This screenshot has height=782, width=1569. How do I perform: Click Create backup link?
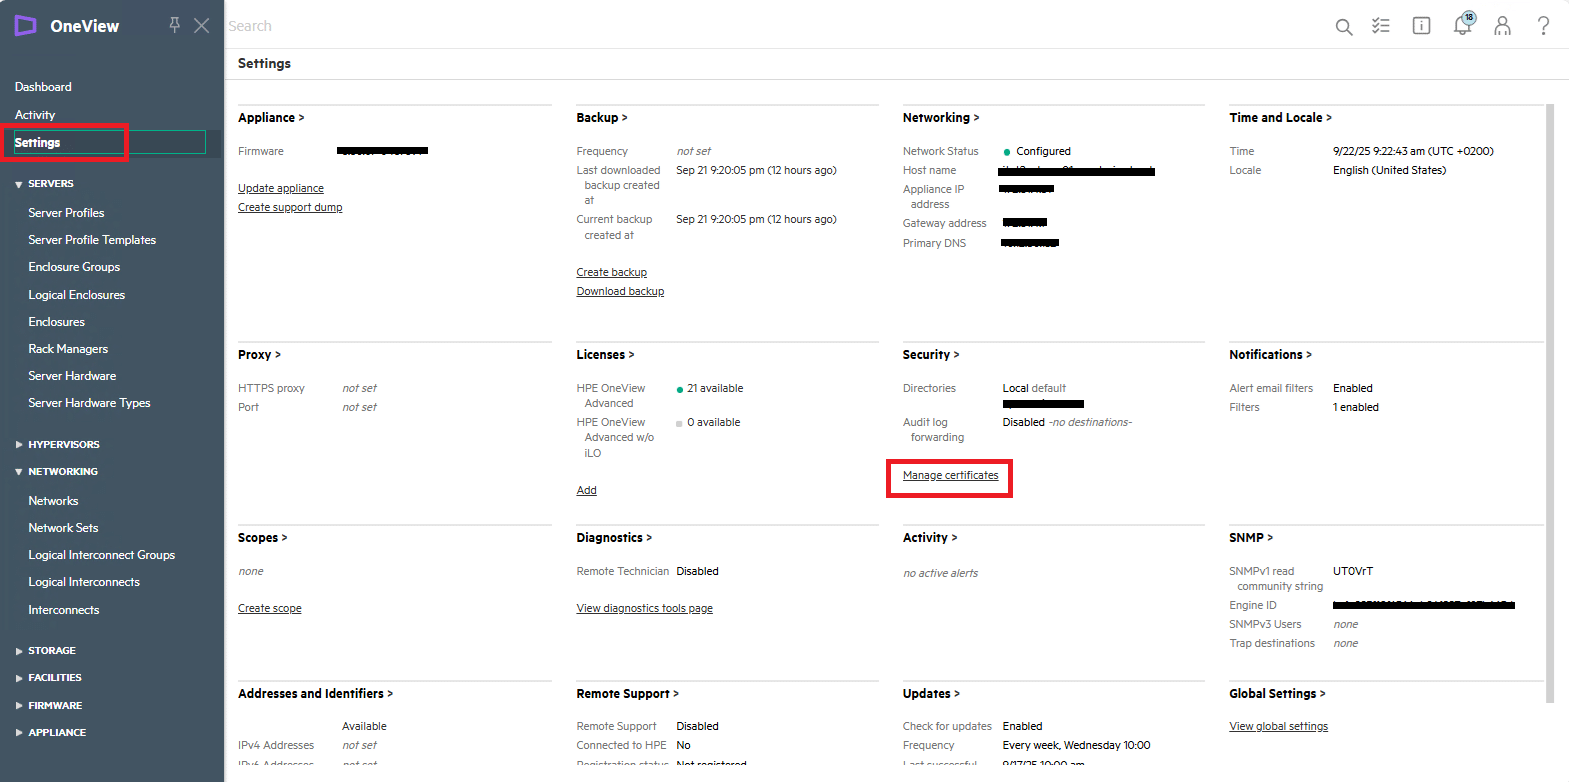click(611, 272)
